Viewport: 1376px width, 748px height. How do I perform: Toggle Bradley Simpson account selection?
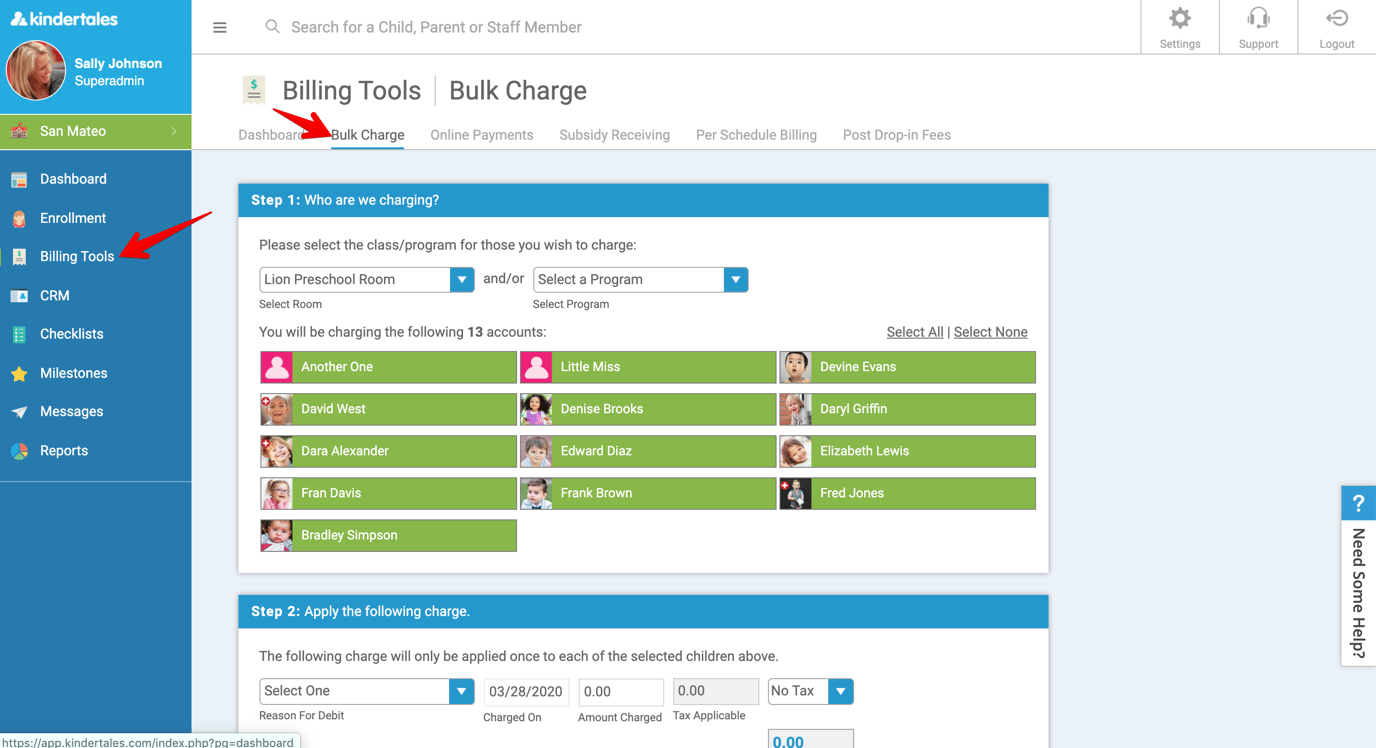(388, 535)
